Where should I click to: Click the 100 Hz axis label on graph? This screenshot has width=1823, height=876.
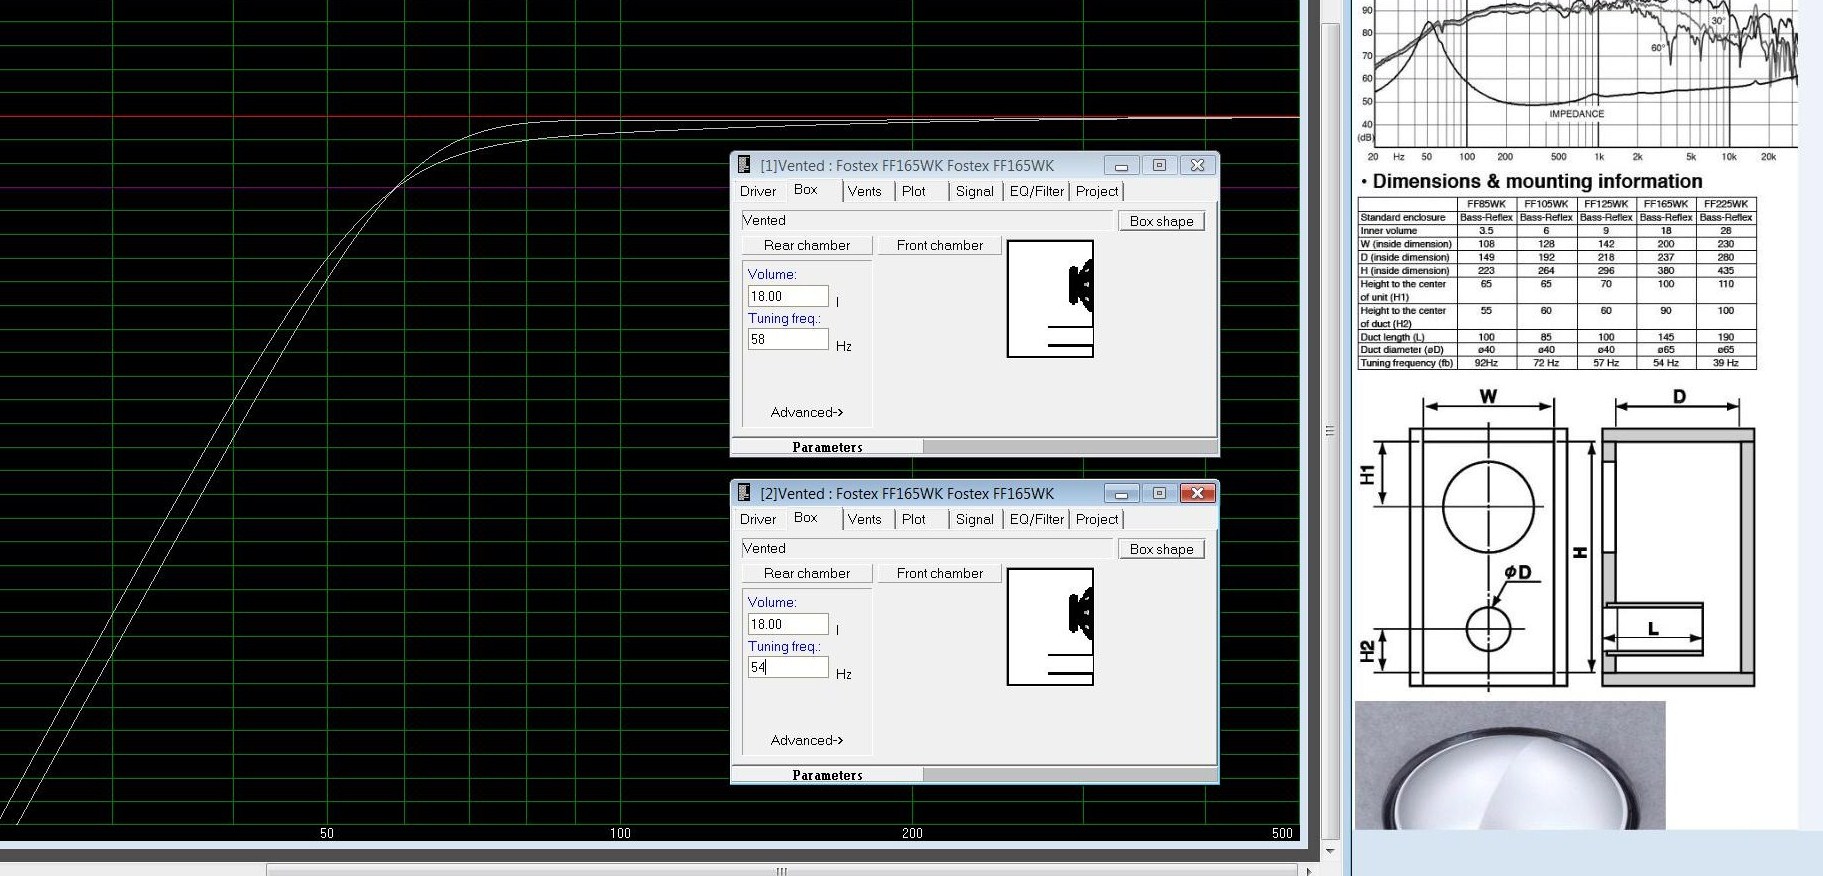(x=620, y=833)
